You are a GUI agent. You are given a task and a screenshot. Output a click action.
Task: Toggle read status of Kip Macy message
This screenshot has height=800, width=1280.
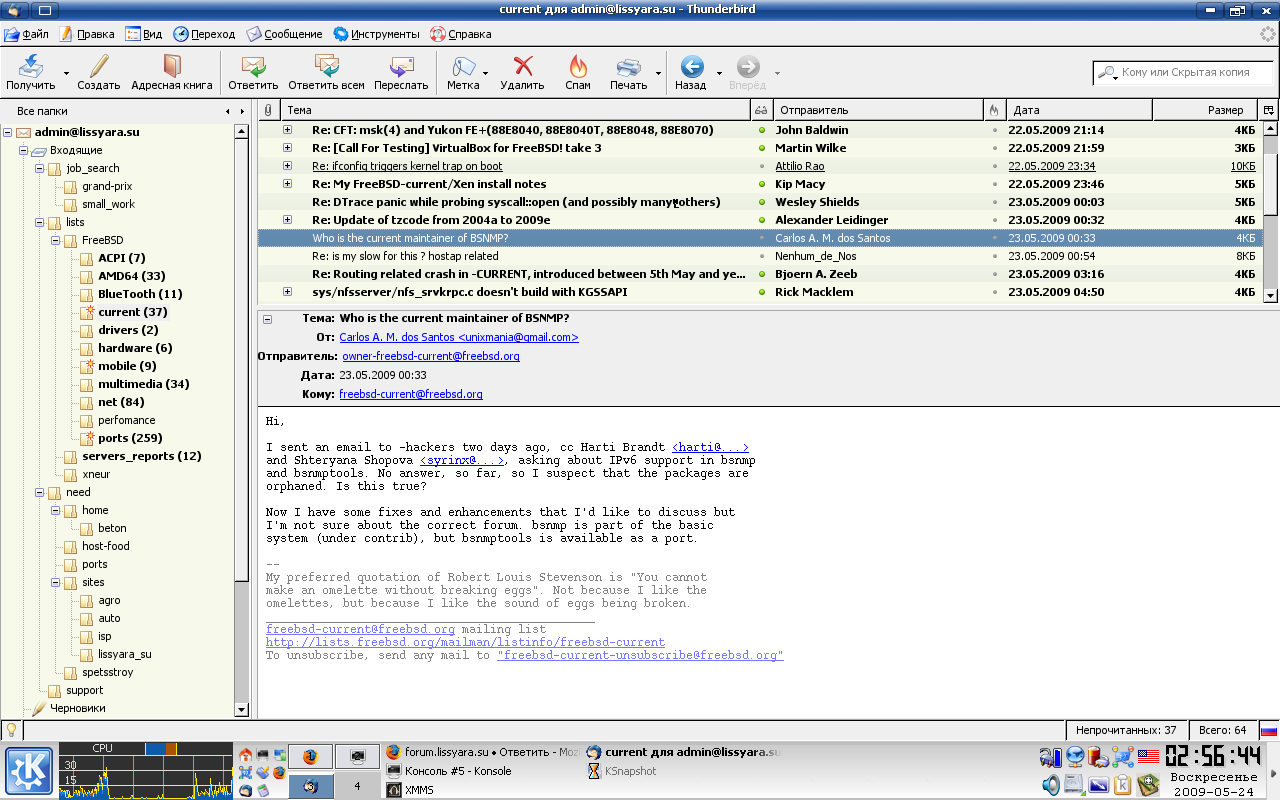(761, 184)
